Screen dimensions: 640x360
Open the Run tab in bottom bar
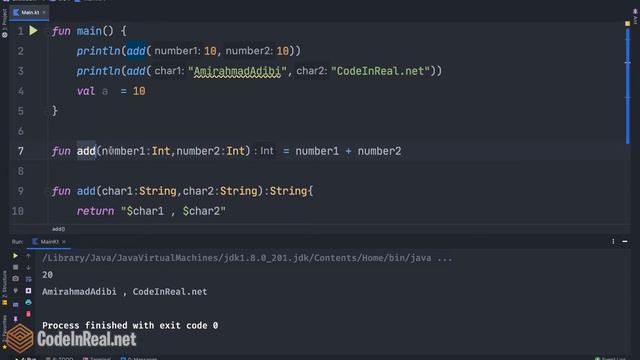26,358
